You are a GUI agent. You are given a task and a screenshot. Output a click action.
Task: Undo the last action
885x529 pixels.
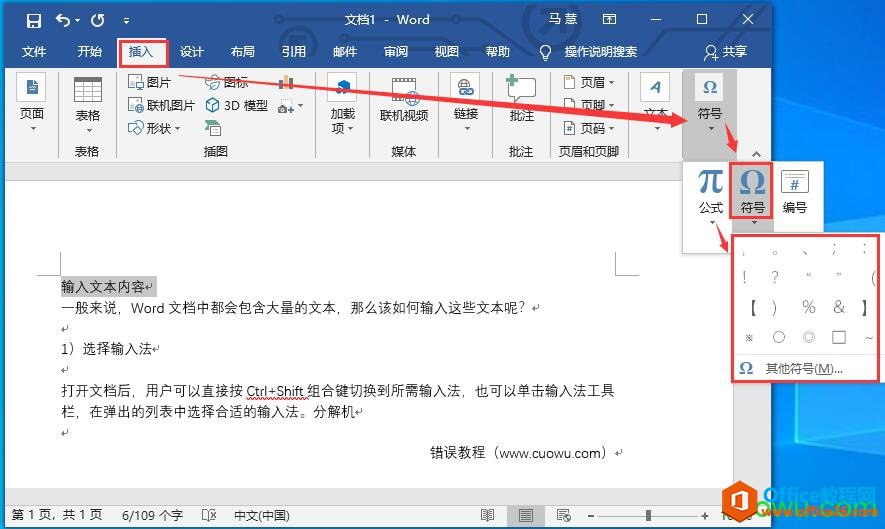63,20
